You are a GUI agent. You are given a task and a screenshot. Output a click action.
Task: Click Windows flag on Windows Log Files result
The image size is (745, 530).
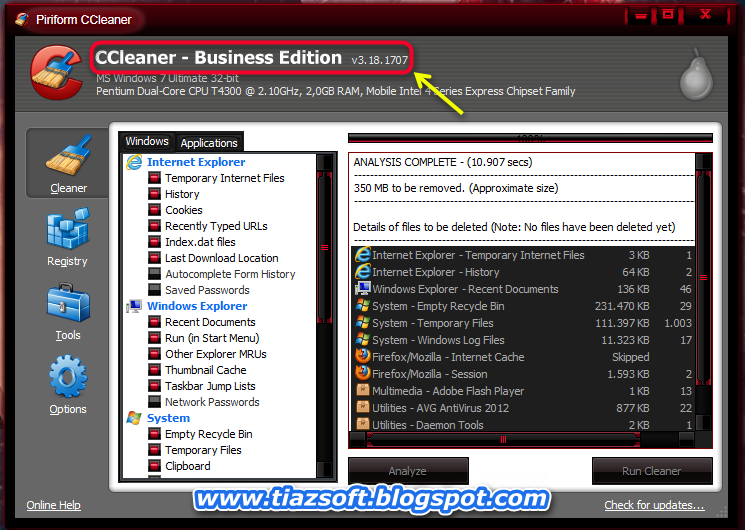(x=363, y=340)
